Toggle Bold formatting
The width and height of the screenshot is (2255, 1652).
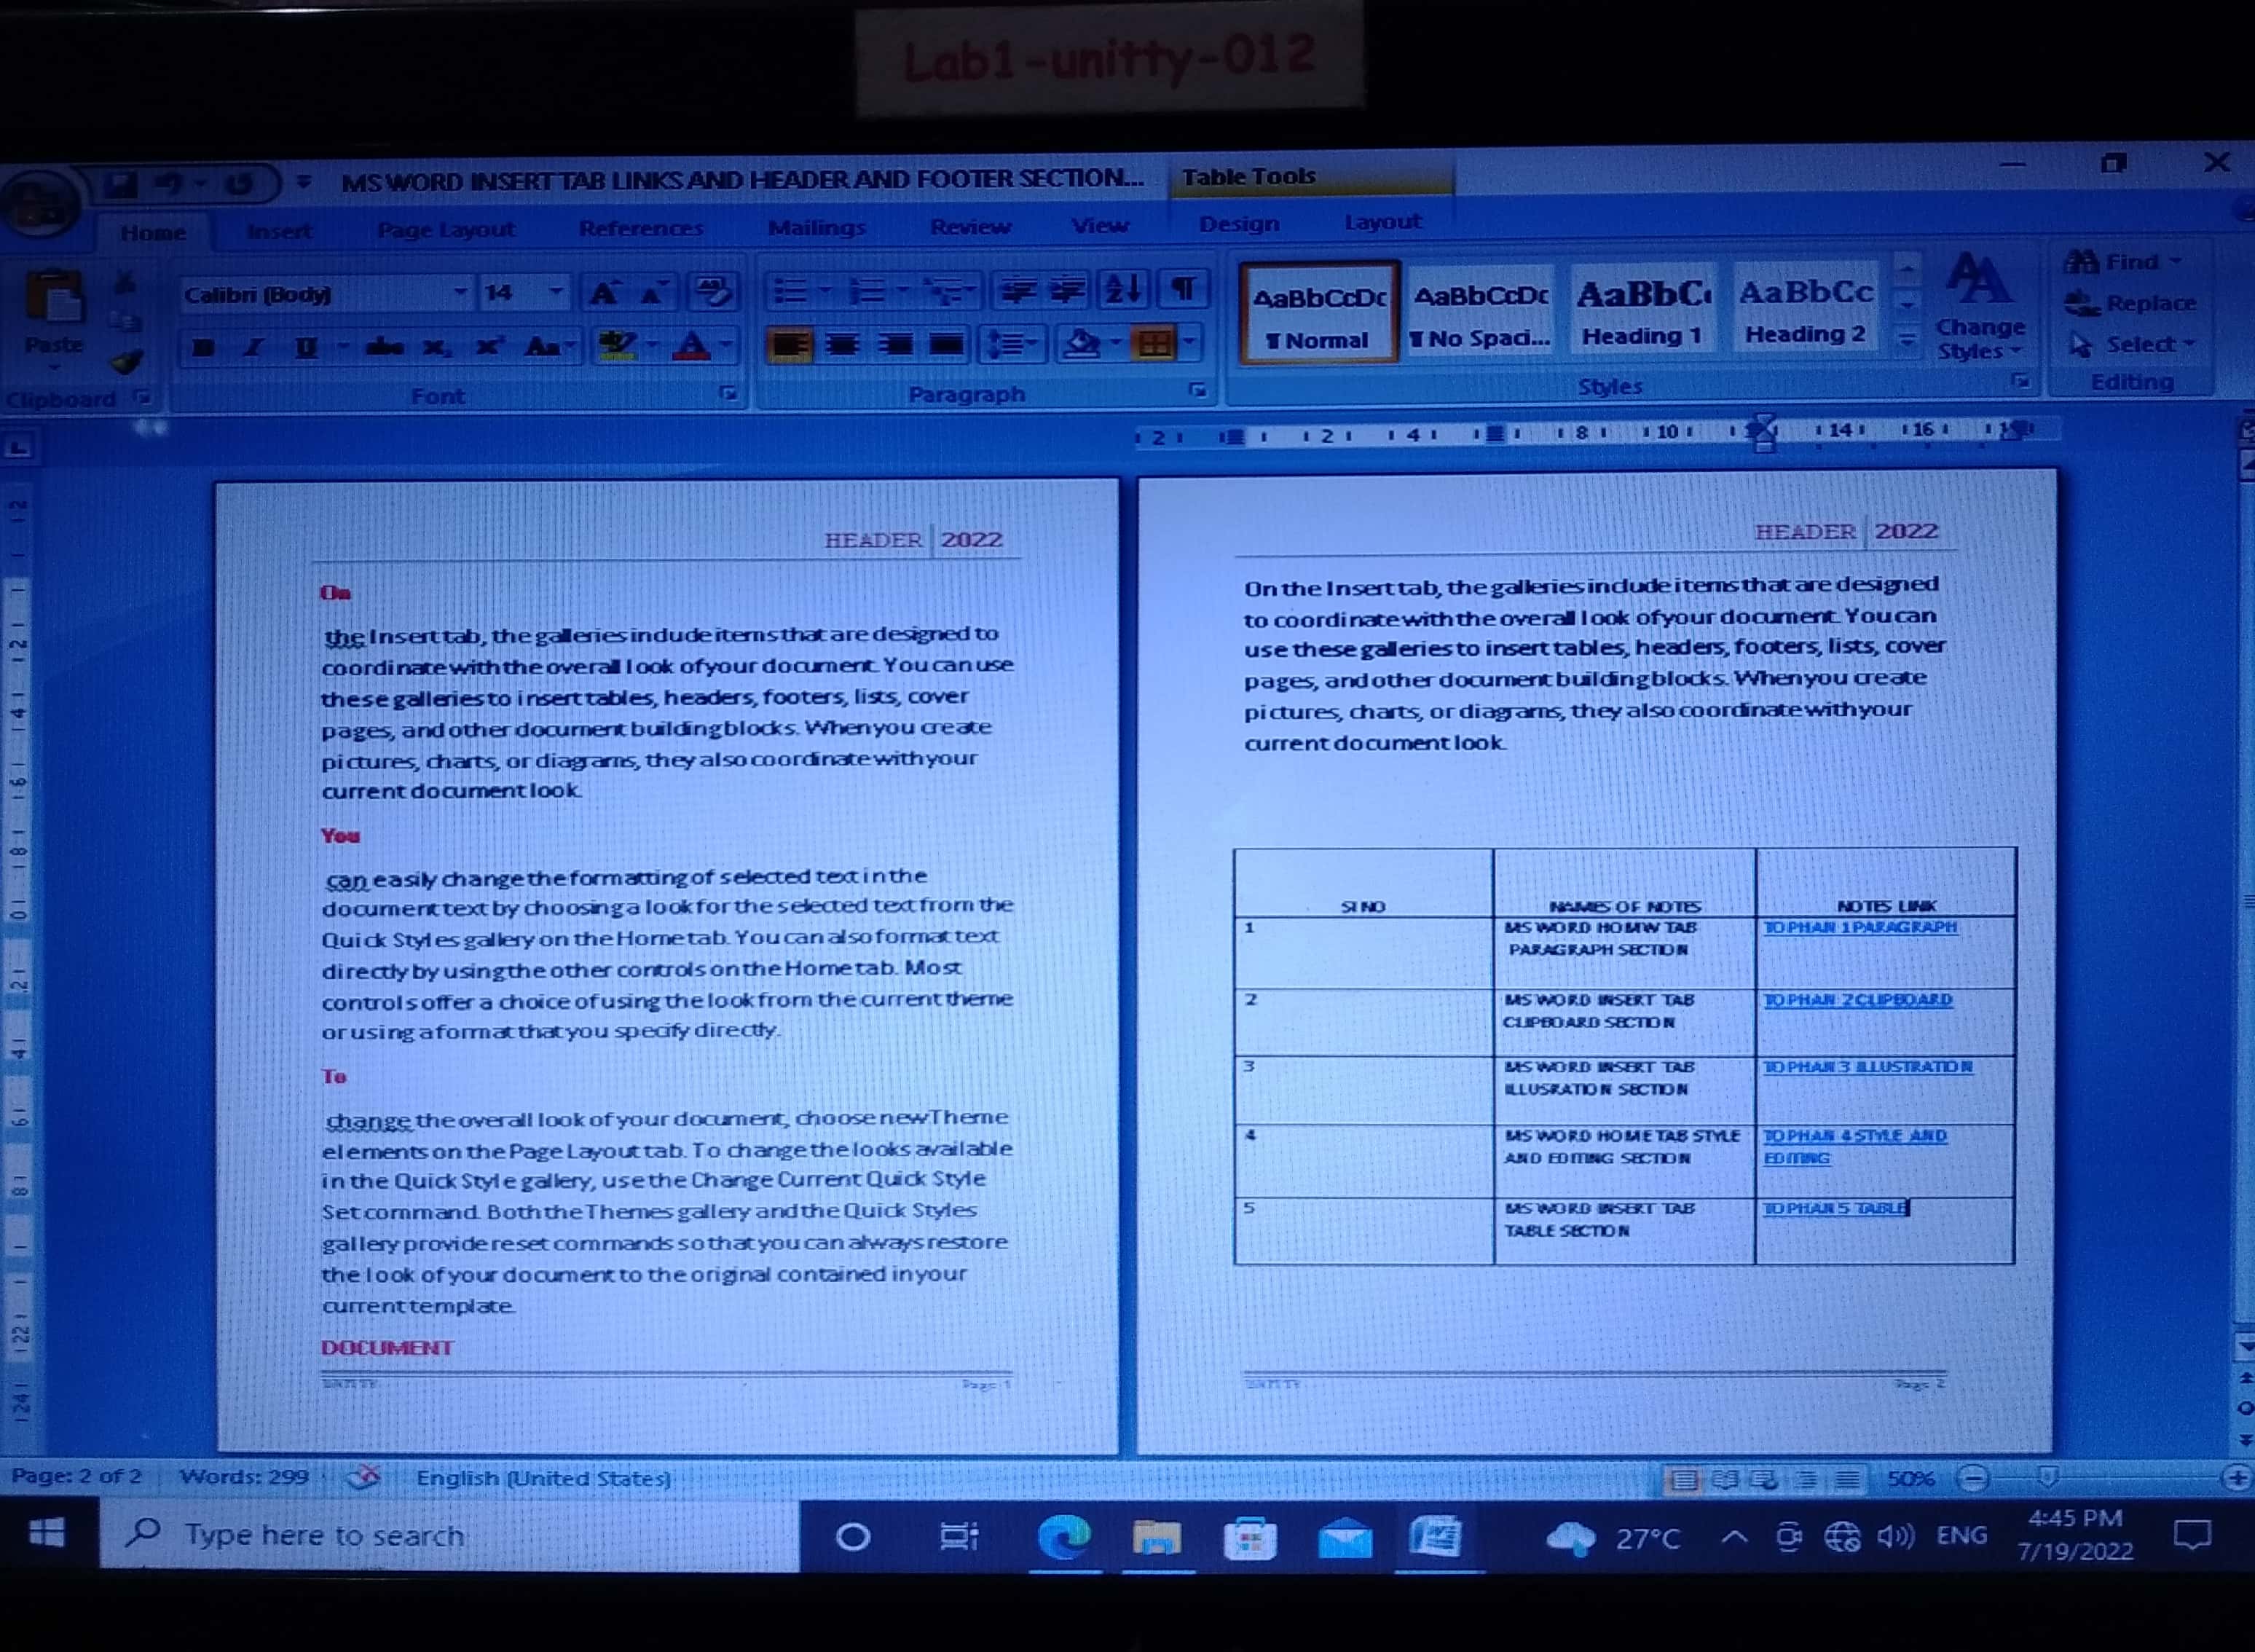pos(203,348)
